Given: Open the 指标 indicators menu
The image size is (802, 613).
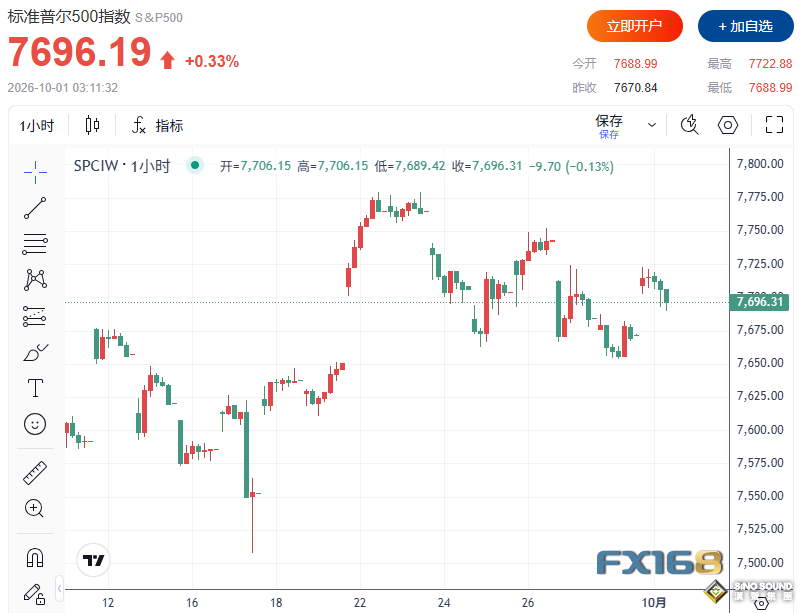Looking at the screenshot, I should click(158, 125).
